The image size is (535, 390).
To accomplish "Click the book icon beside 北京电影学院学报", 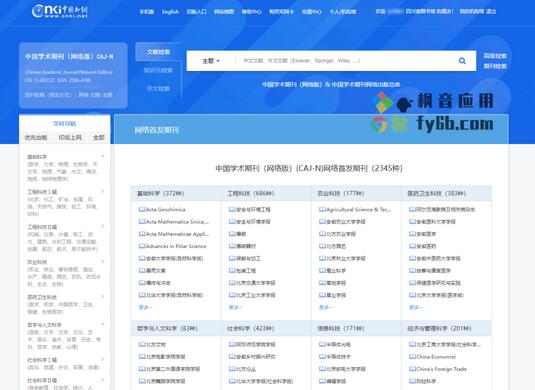I will tap(142, 357).
